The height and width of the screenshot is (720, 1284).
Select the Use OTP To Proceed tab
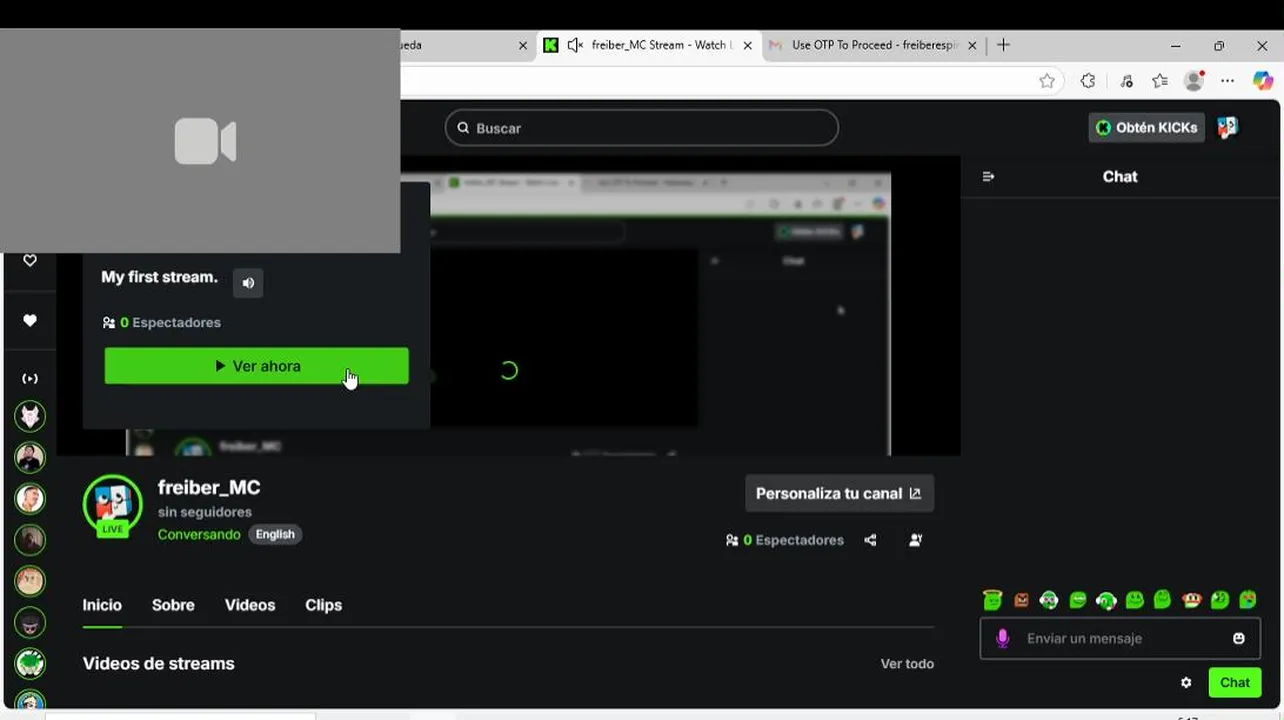click(x=874, y=45)
